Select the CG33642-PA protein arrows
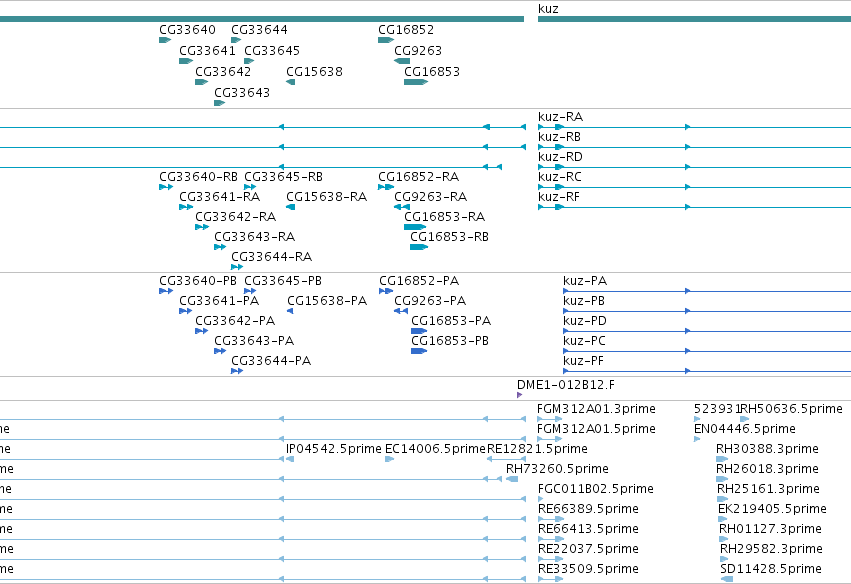The height and width of the screenshot is (584, 851). (x=201, y=331)
